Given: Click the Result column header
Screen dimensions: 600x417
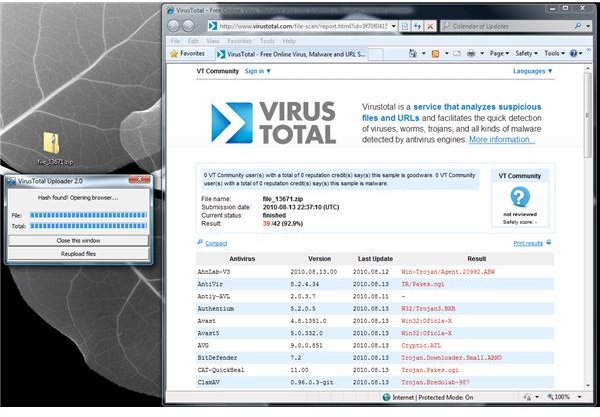Looking at the screenshot, I should click(x=476, y=259).
